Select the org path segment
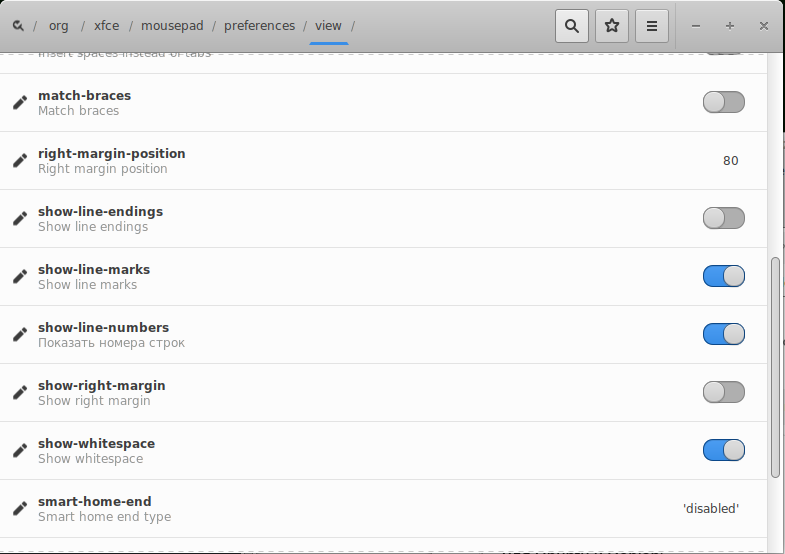 59,26
